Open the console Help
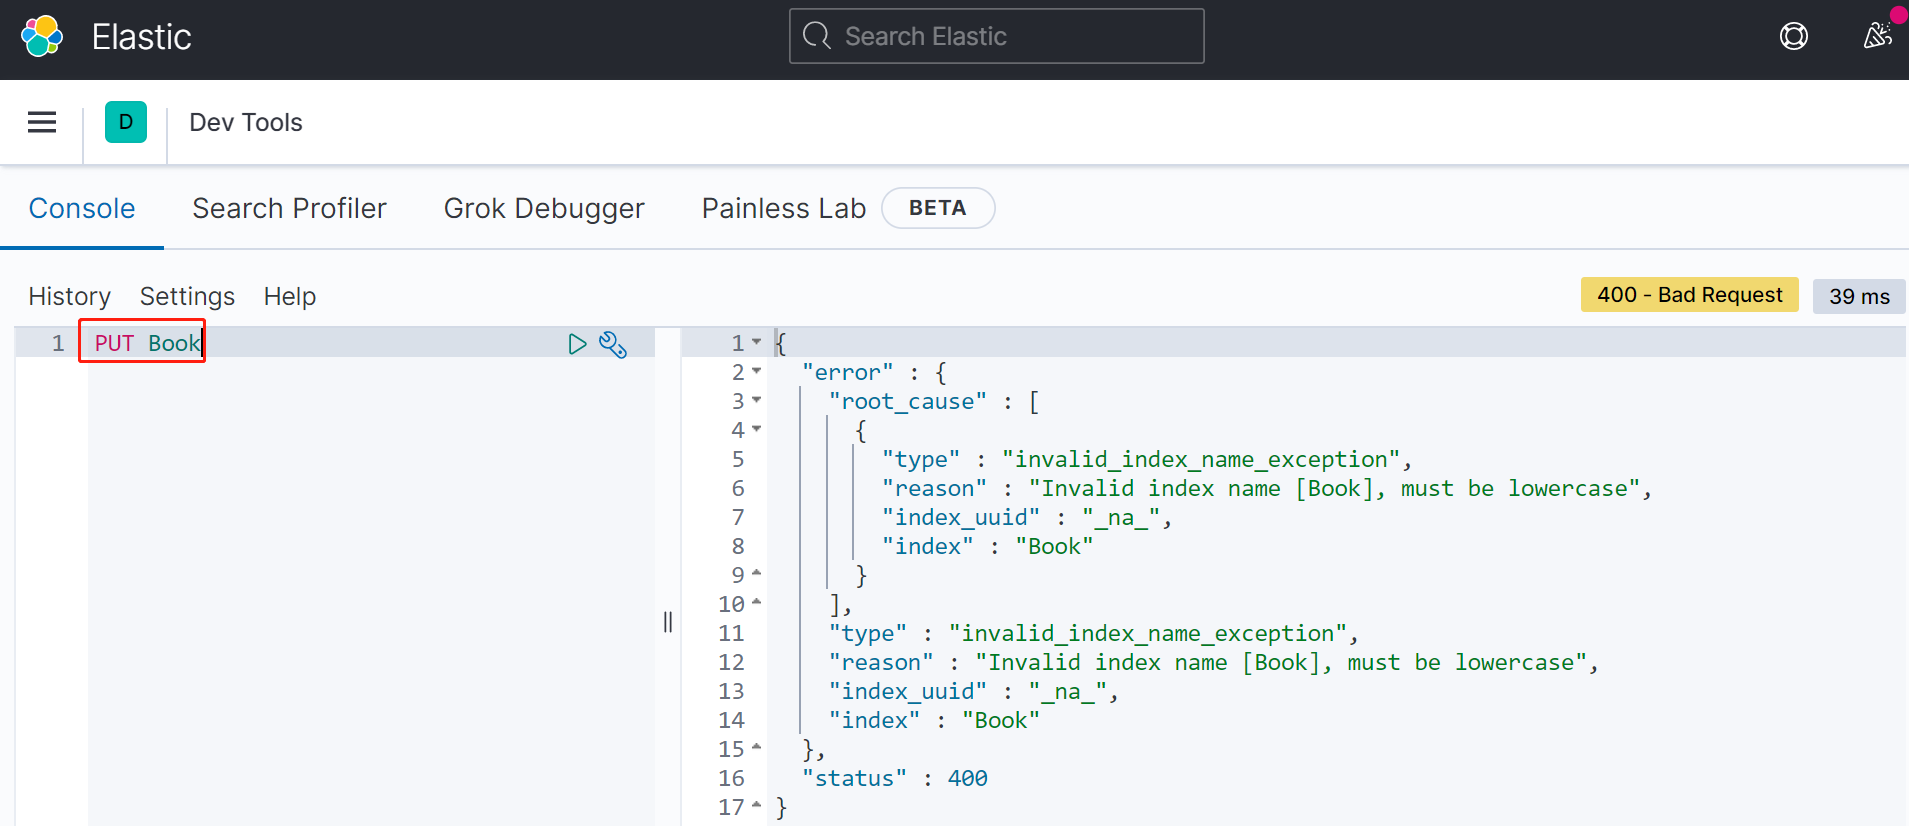Screen dimensions: 1909x826 click(290, 296)
